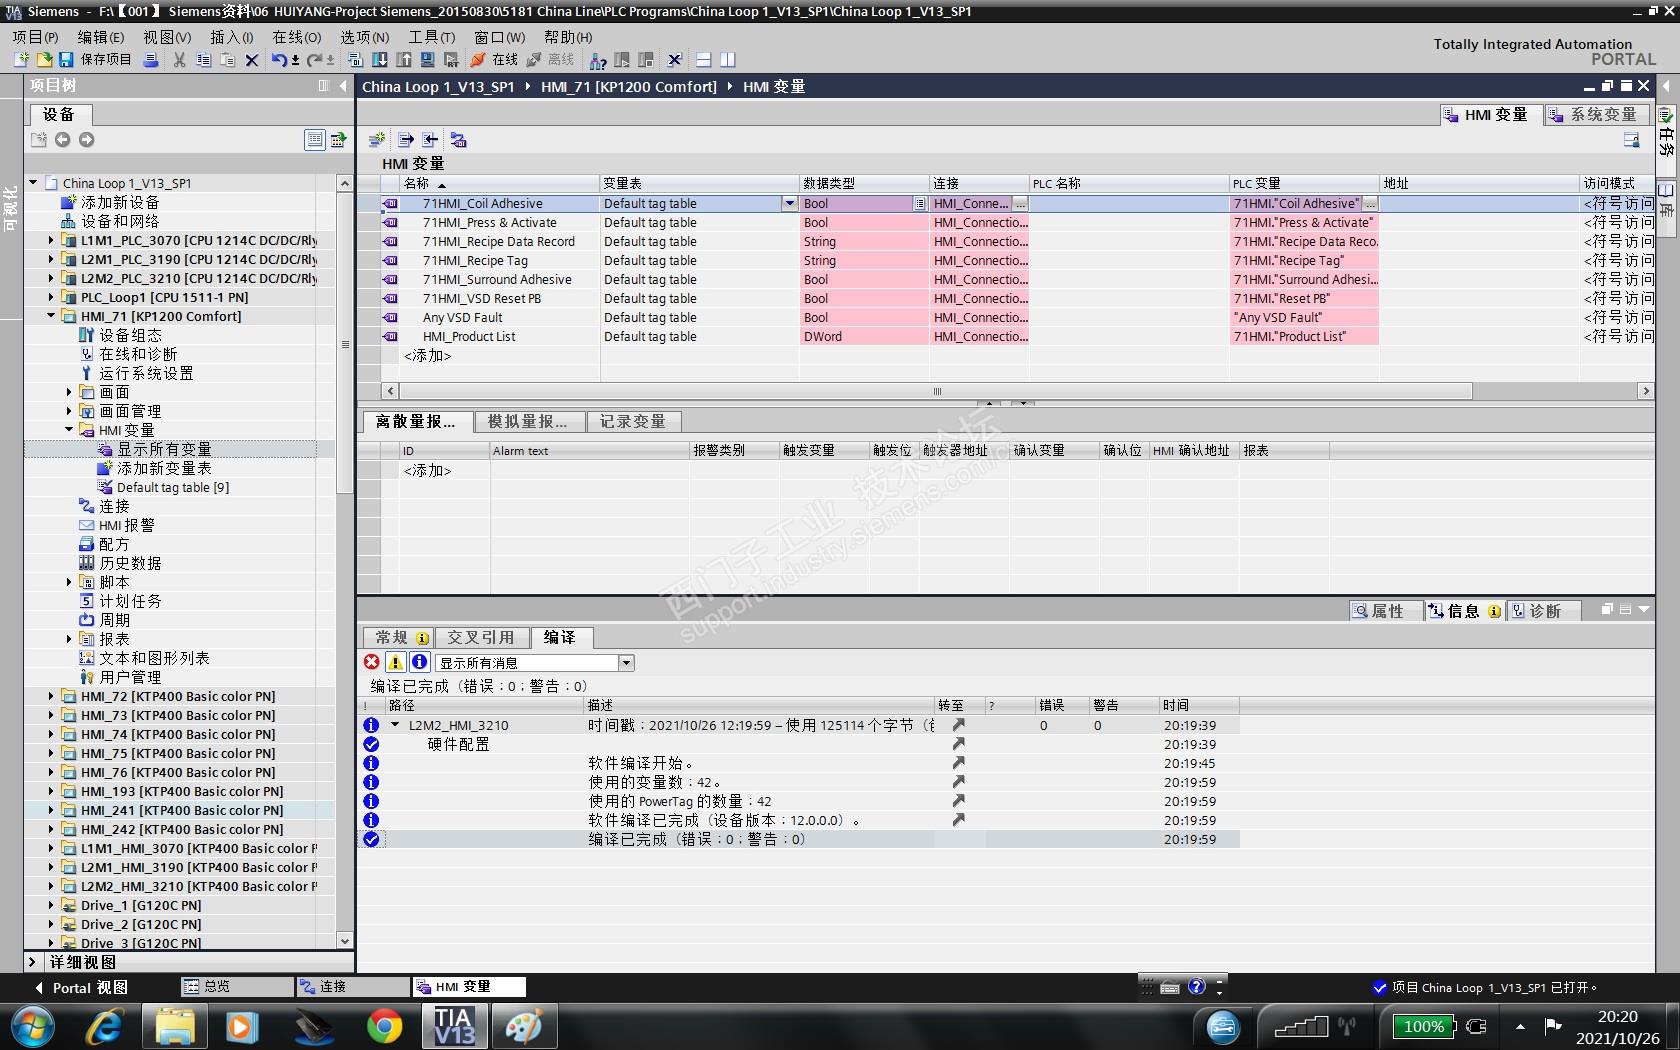Open an existing project via toolbar icon
Image resolution: width=1680 pixels, height=1050 pixels.
coord(43,60)
